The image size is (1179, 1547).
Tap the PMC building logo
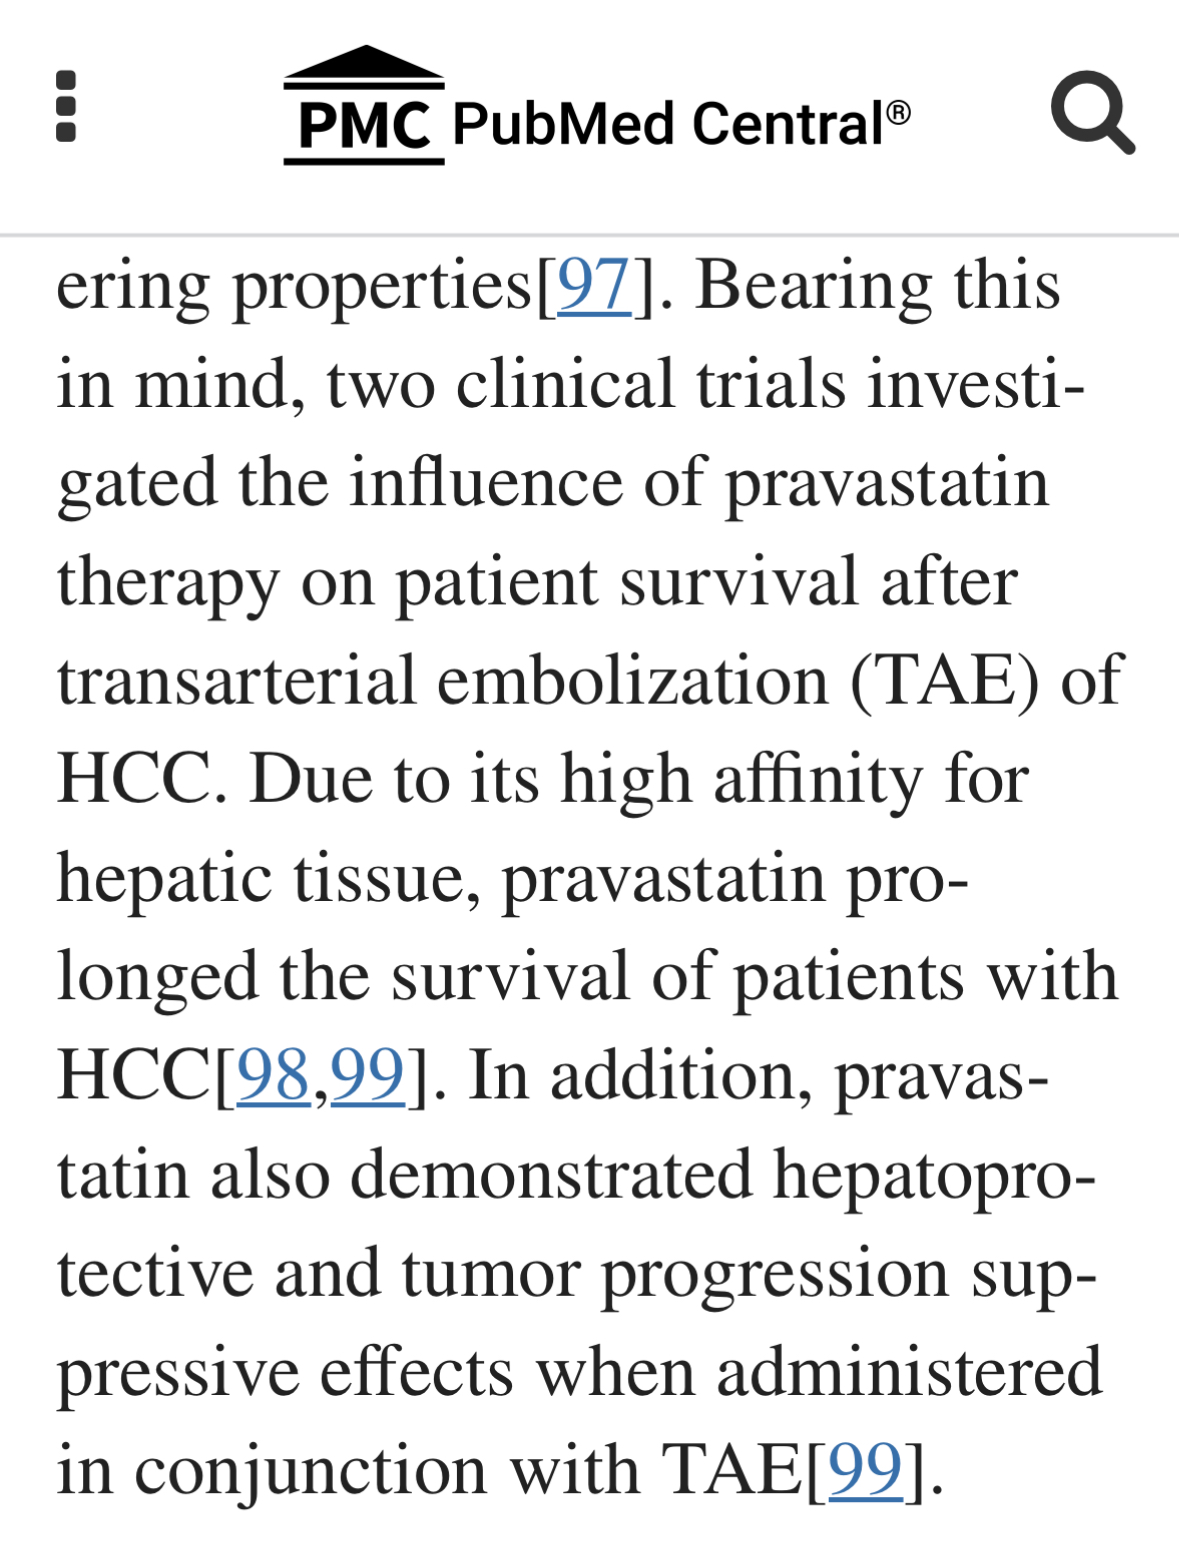pyautogui.click(x=364, y=105)
